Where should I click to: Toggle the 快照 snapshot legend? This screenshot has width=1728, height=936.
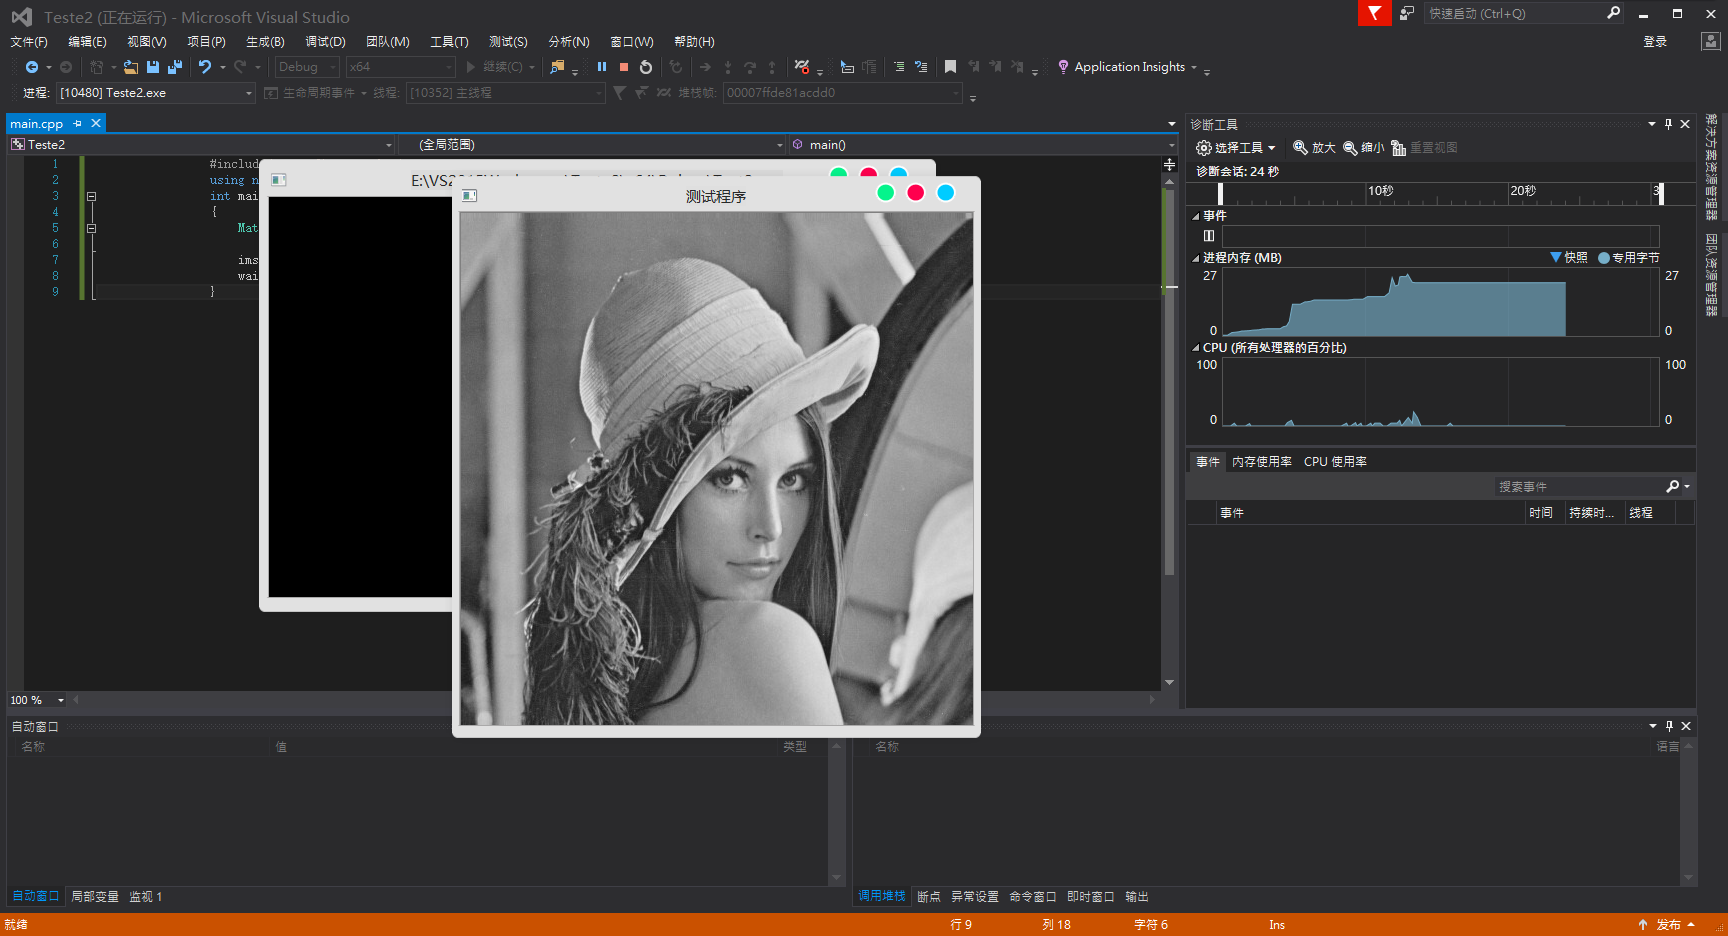tap(1568, 258)
